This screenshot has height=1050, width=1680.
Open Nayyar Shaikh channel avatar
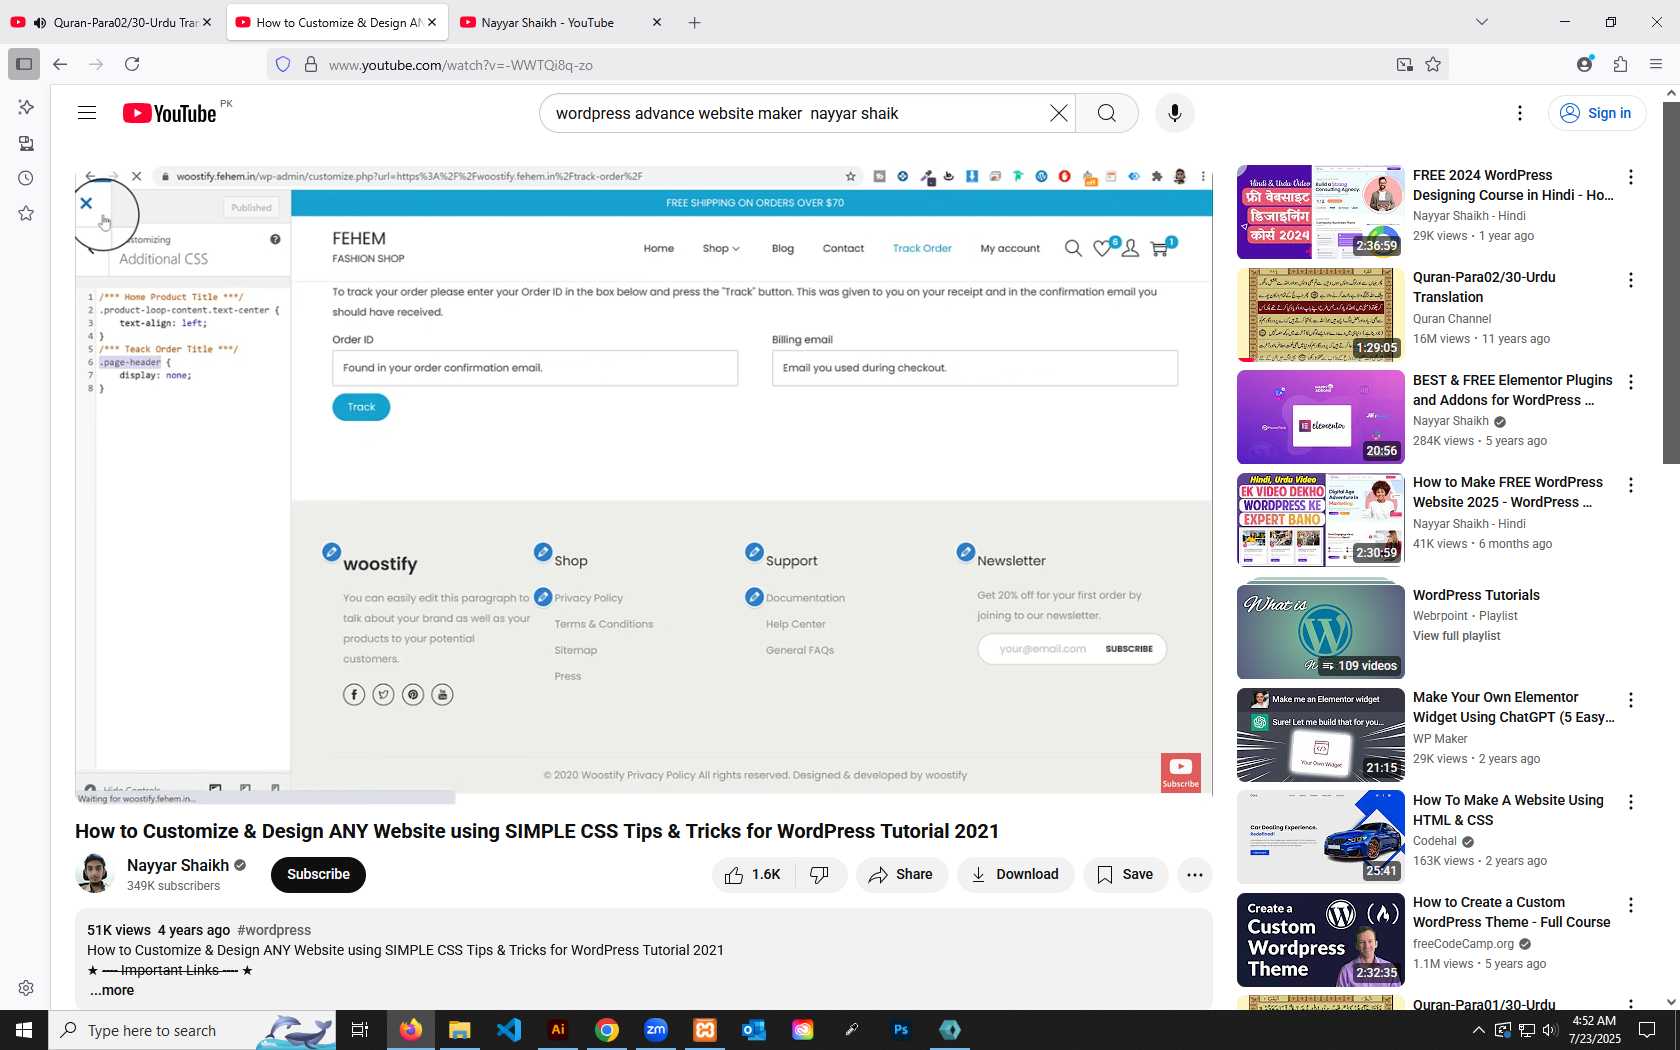click(95, 874)
